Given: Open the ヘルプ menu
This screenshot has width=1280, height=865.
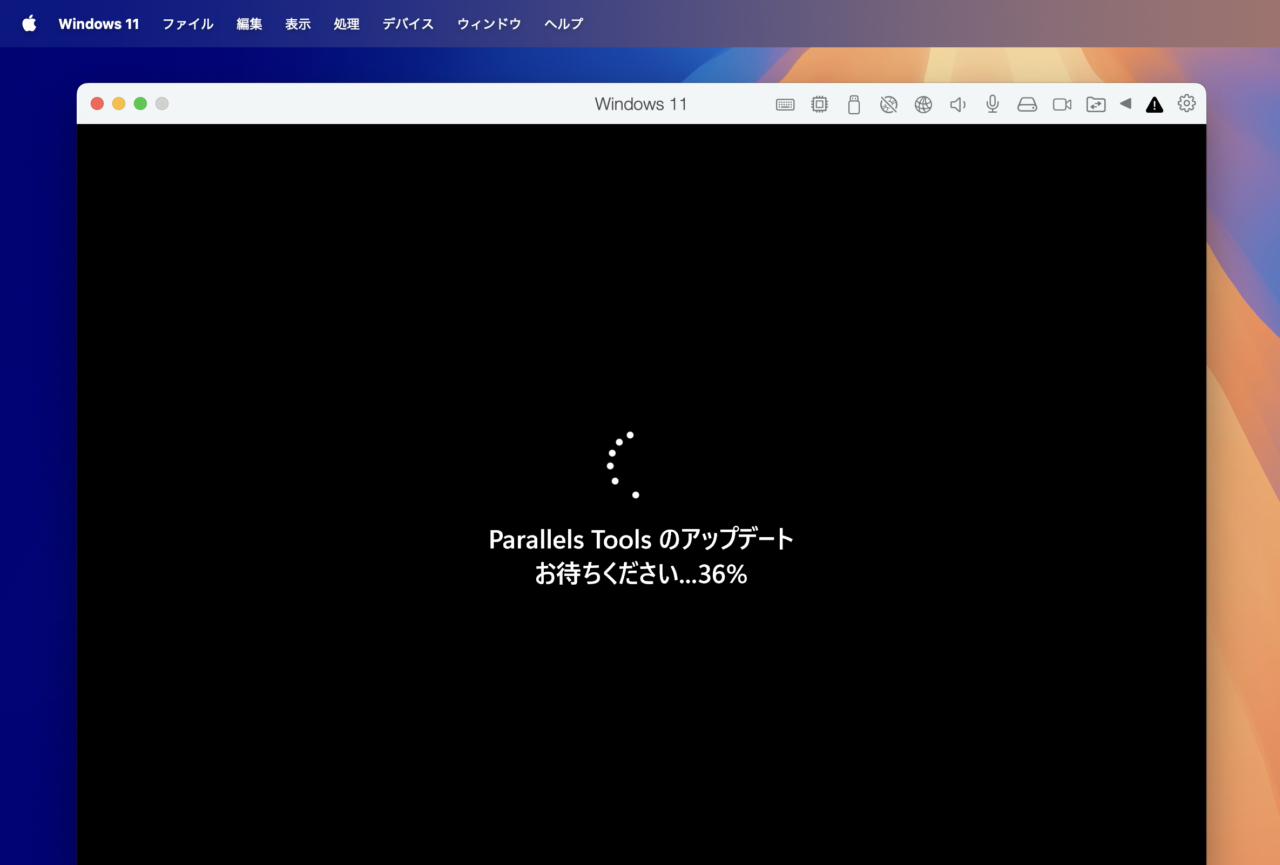Looking at the screenshot, I should [564, 24].
